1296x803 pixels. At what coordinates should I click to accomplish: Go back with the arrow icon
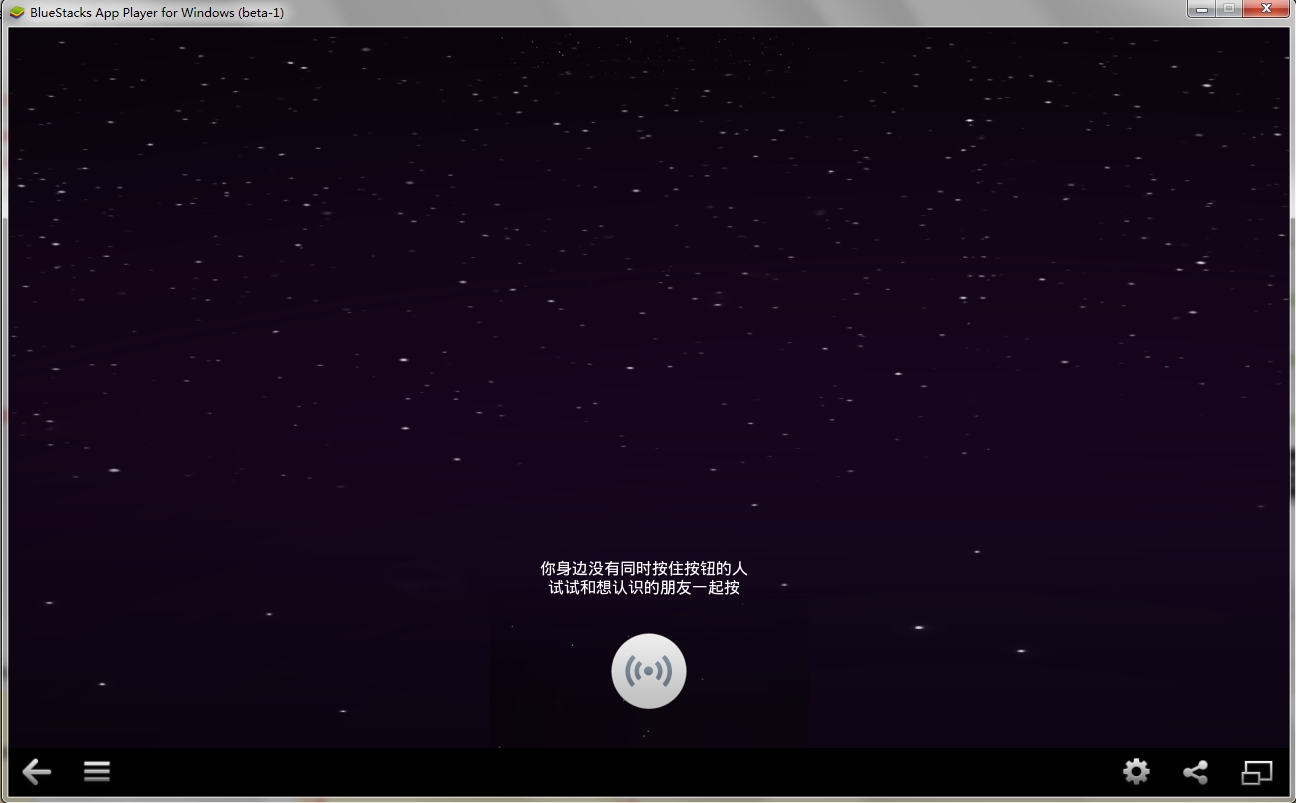coord(37,771)
